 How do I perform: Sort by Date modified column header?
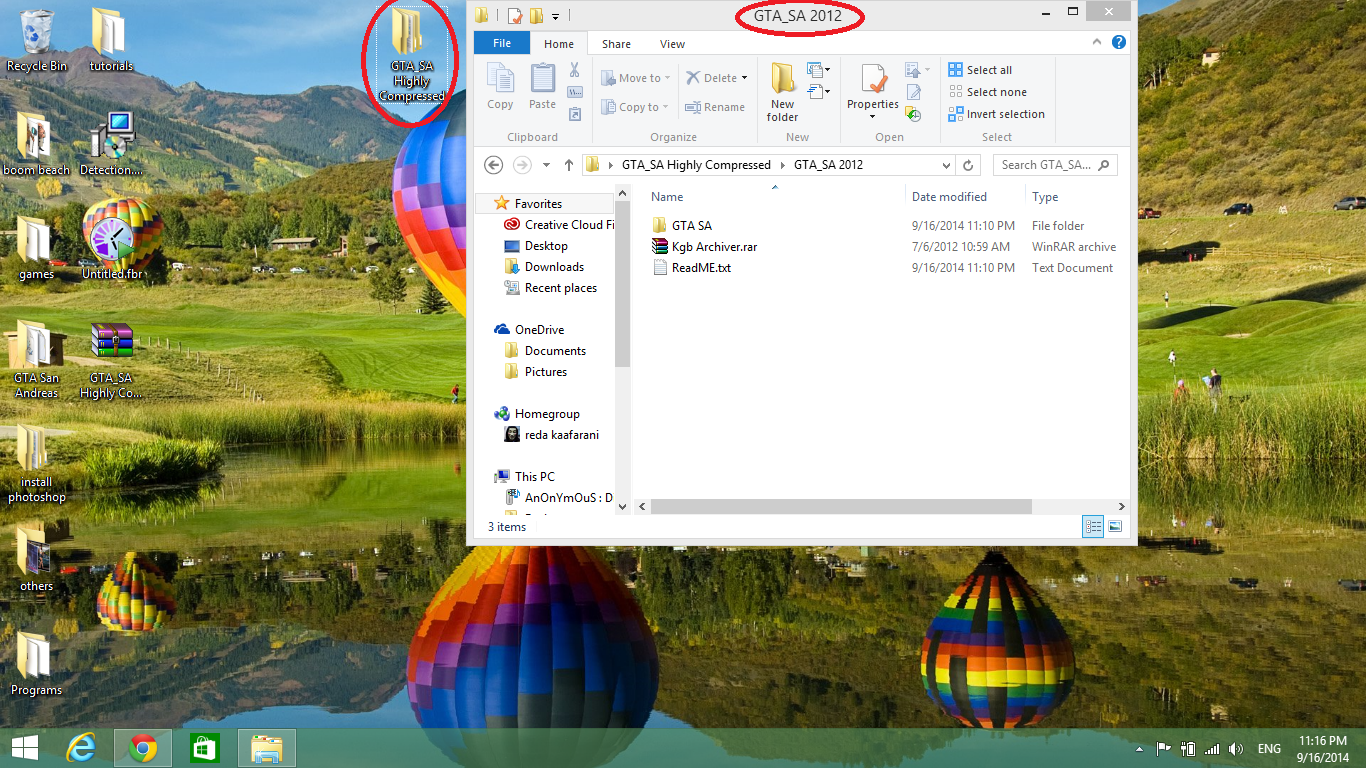click(x=949, y=197)
